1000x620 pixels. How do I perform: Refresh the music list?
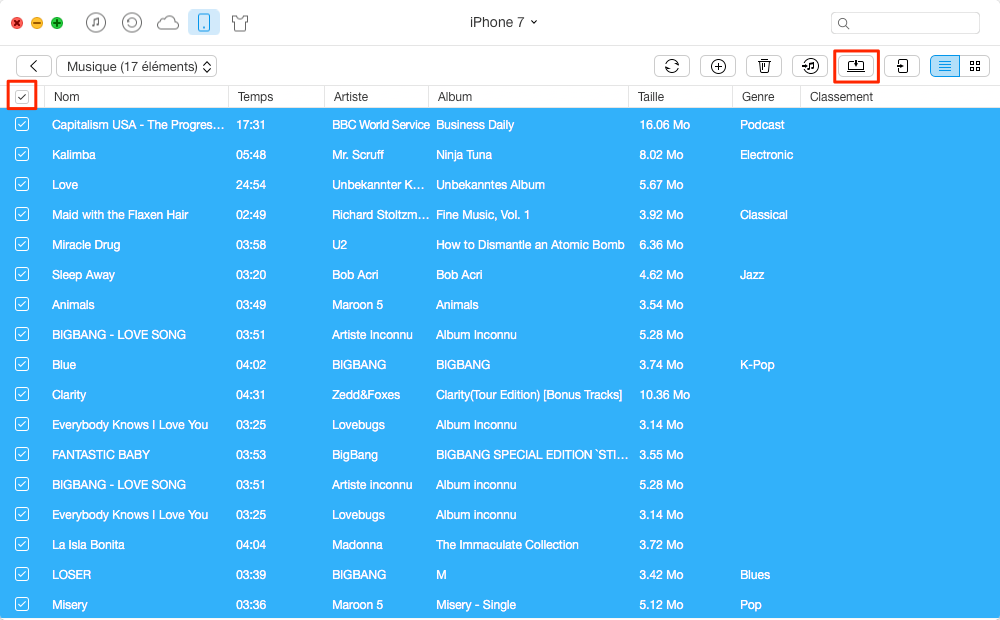(x=672, y=66)
